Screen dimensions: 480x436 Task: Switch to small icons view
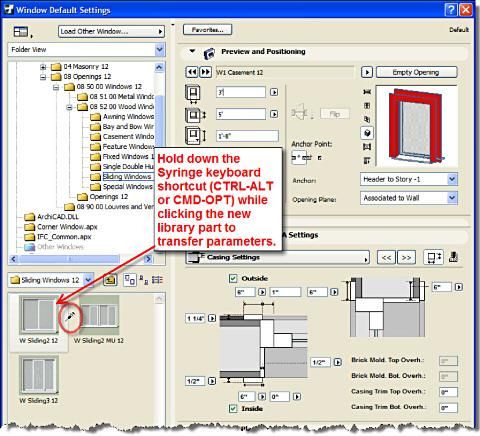coord(144,280)
